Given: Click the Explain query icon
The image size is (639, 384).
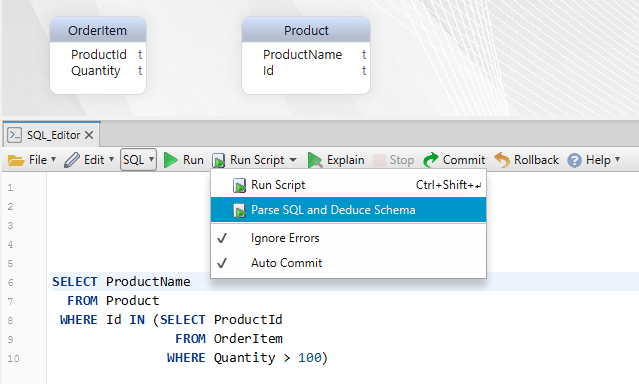Looking at the screenshot, I should (x=315, y=160).
